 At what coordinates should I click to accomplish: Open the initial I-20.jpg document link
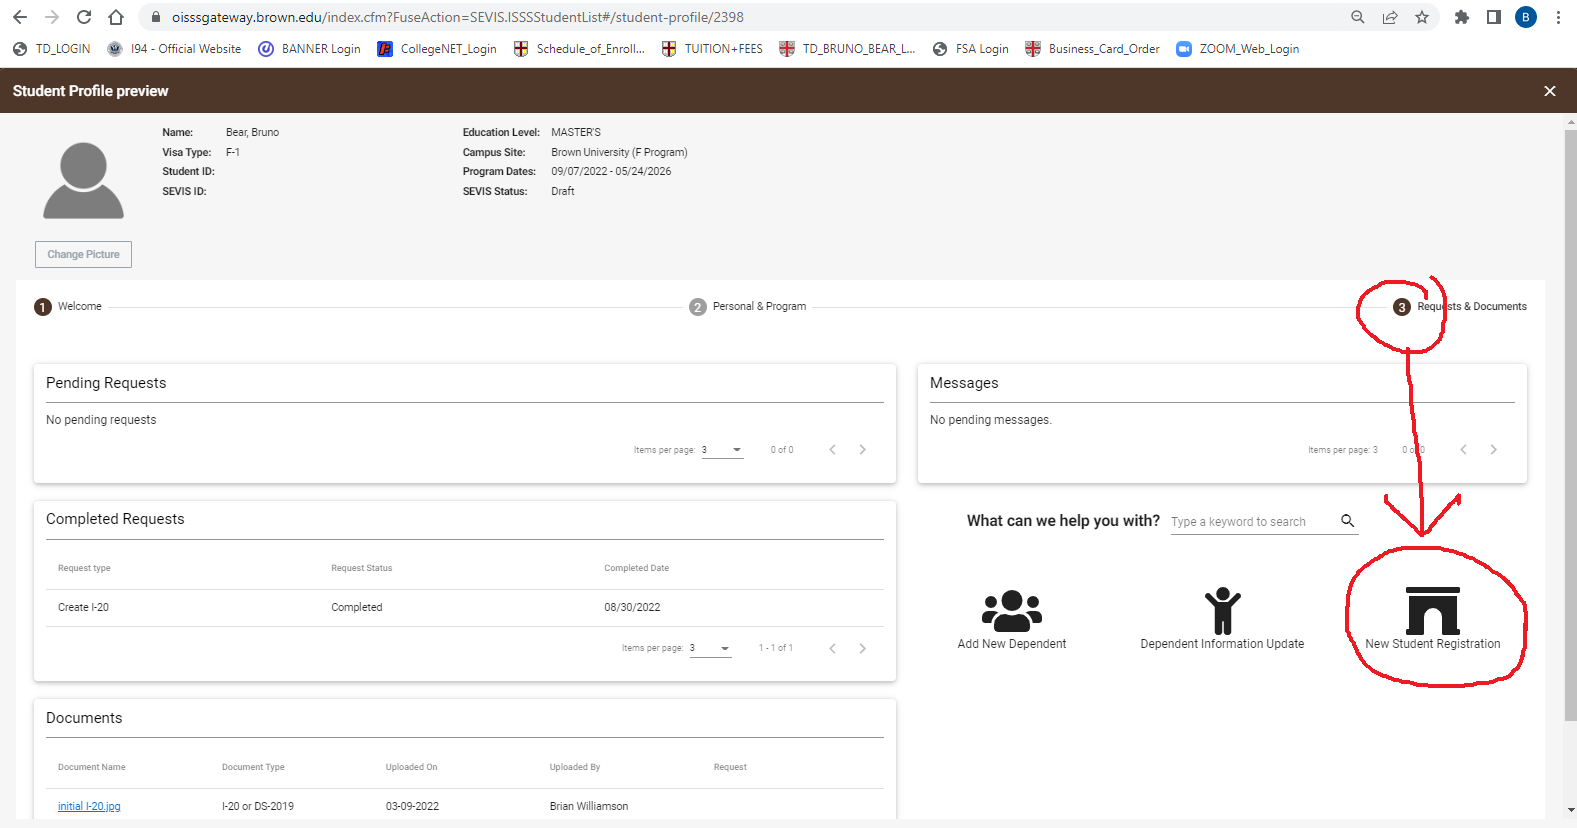point(89,806)
